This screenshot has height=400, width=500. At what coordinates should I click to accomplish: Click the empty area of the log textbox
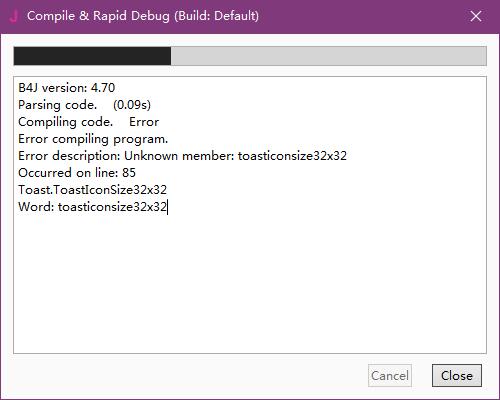[x=250, y=283]
